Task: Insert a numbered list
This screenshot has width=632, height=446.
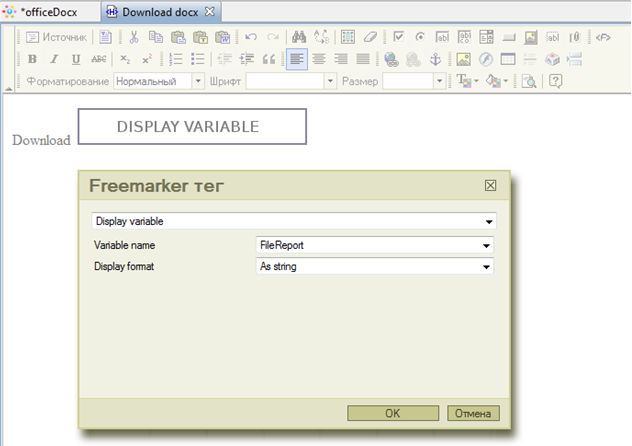Action: pos(176,59)
